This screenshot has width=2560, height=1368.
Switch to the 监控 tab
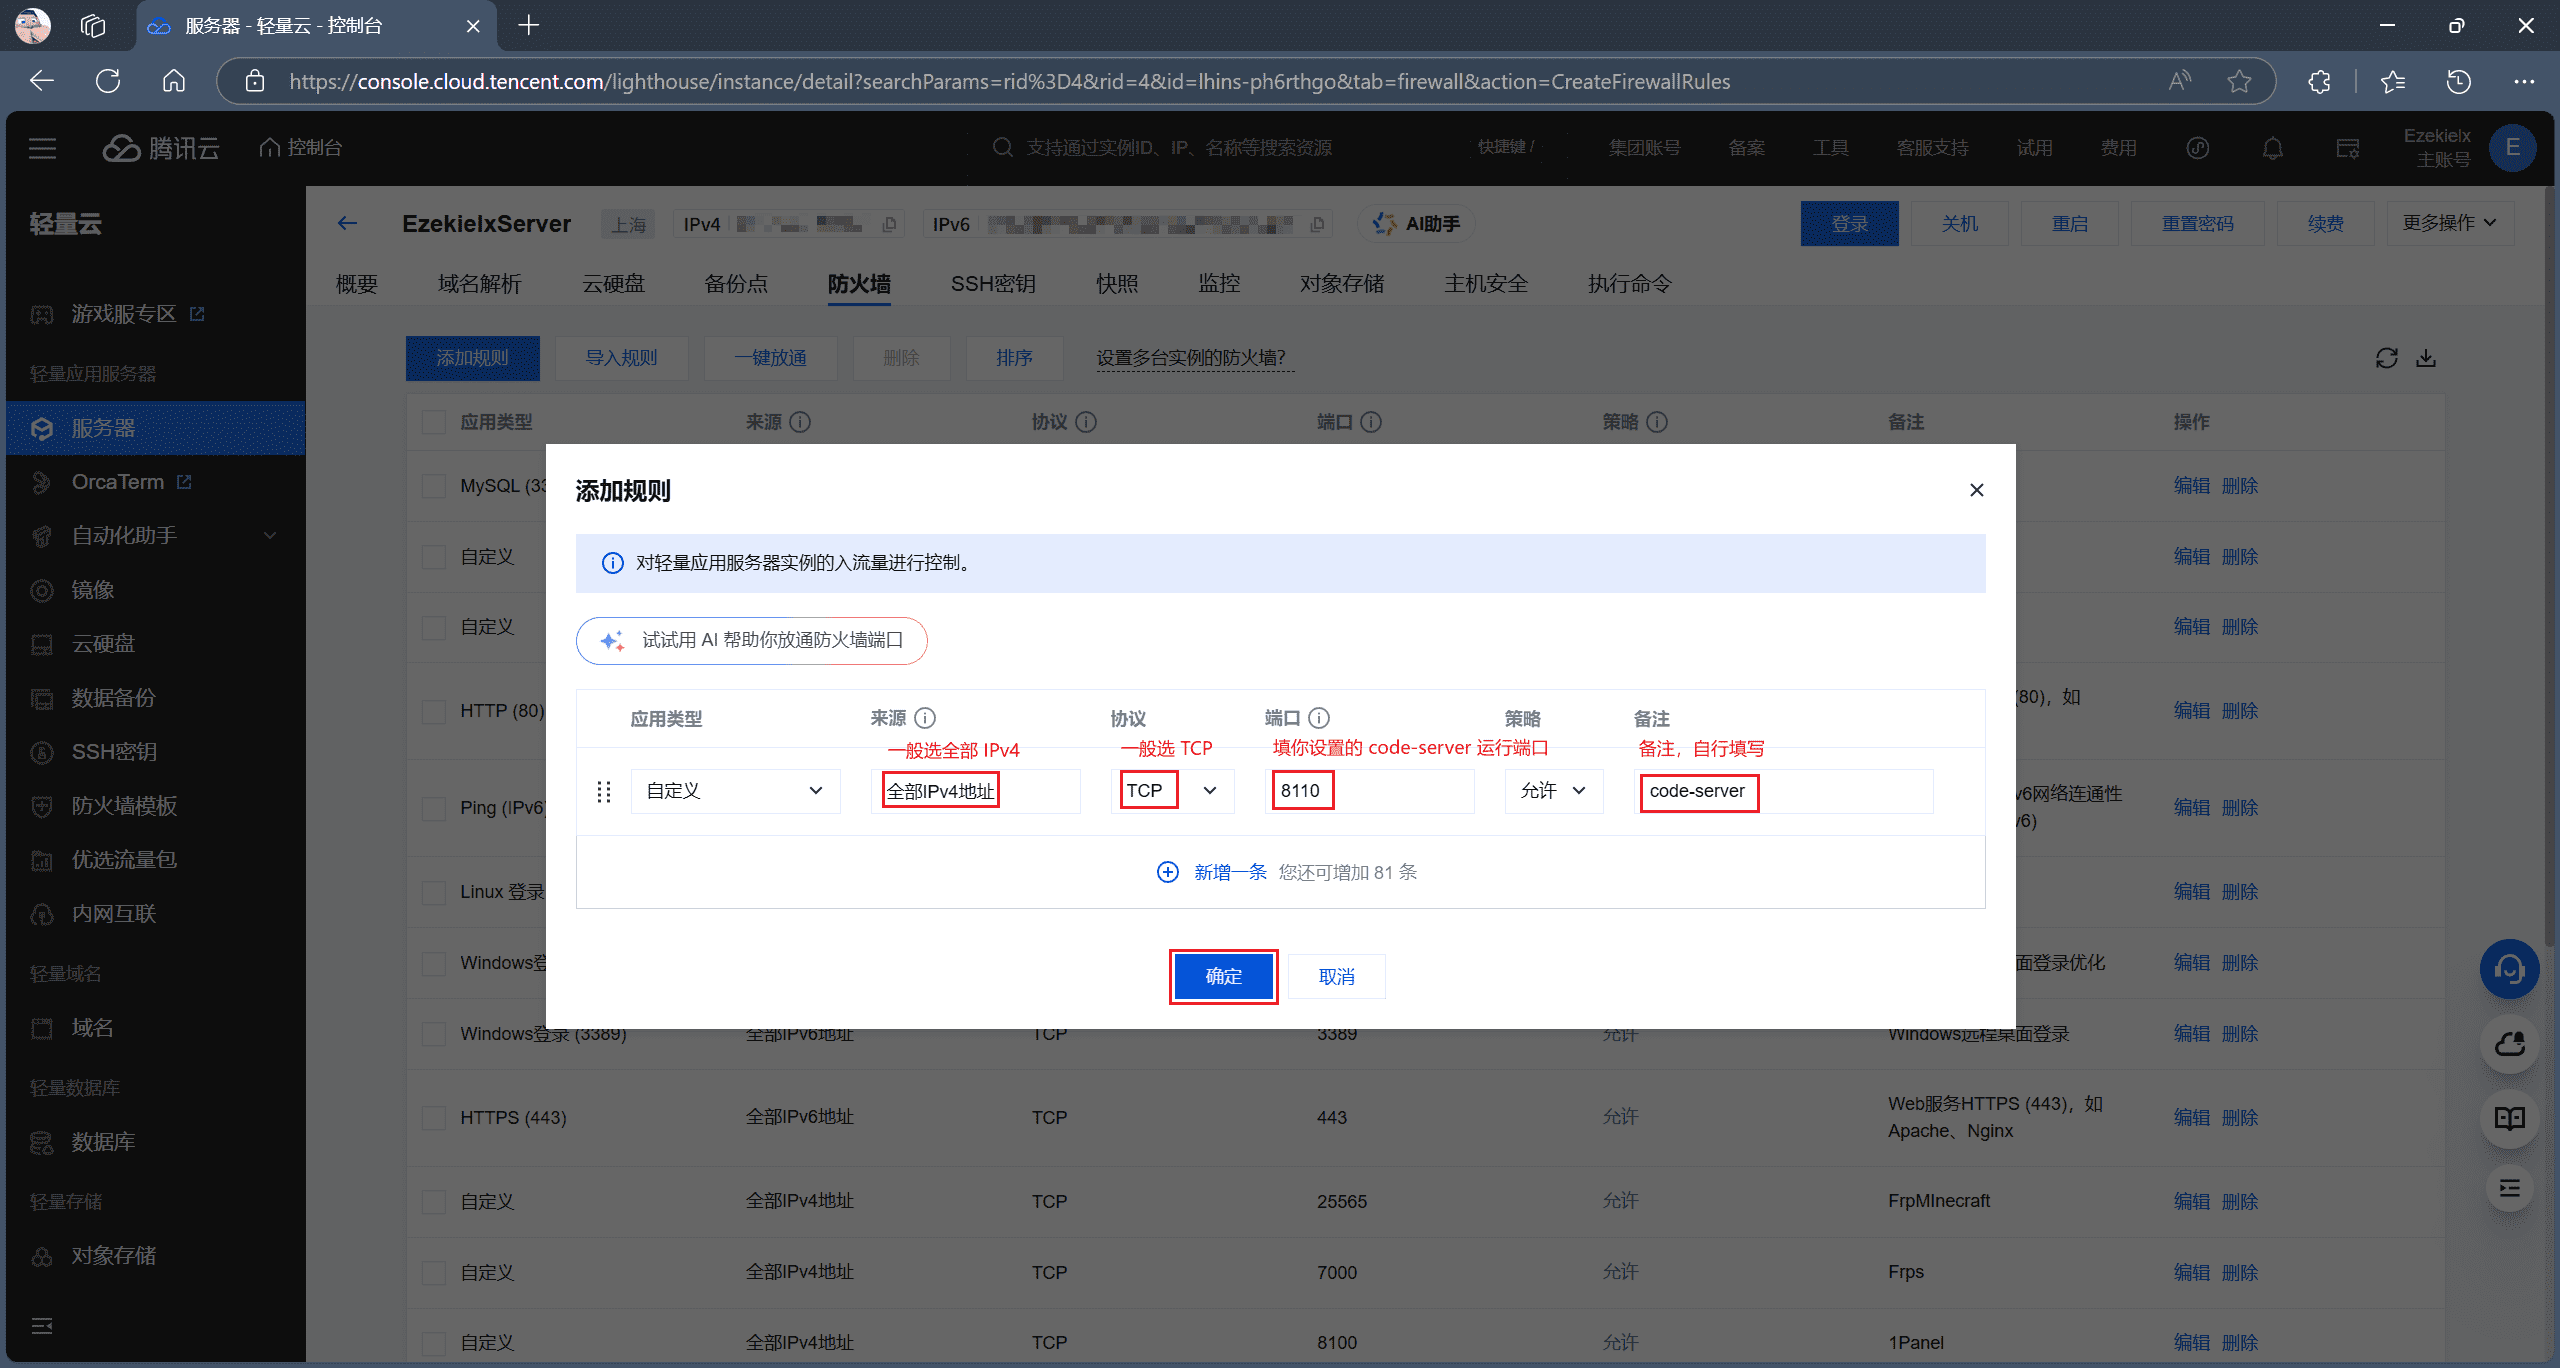tap(1219, 284)
